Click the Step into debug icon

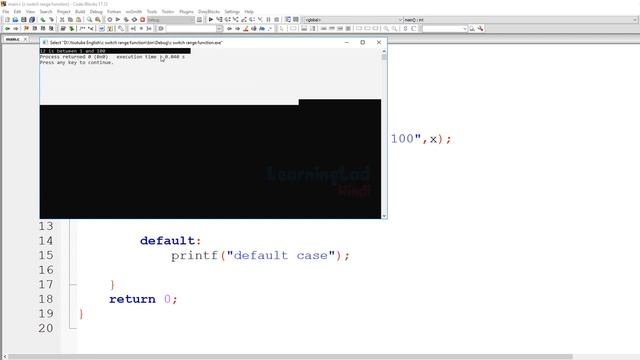point(236,20)
